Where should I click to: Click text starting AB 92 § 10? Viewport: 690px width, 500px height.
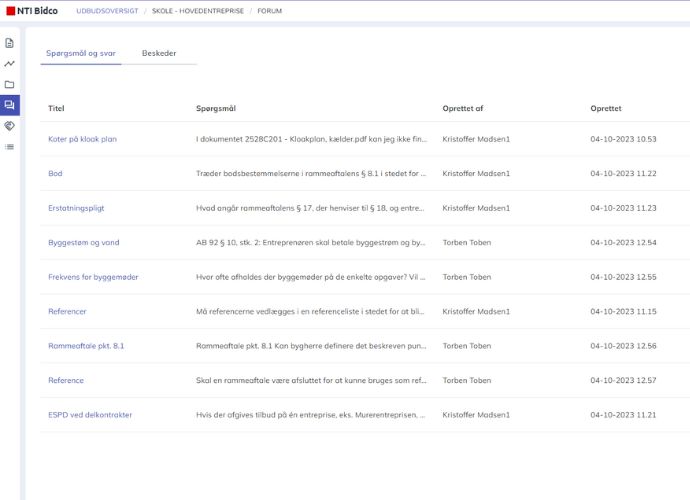[x=311, y=243]
